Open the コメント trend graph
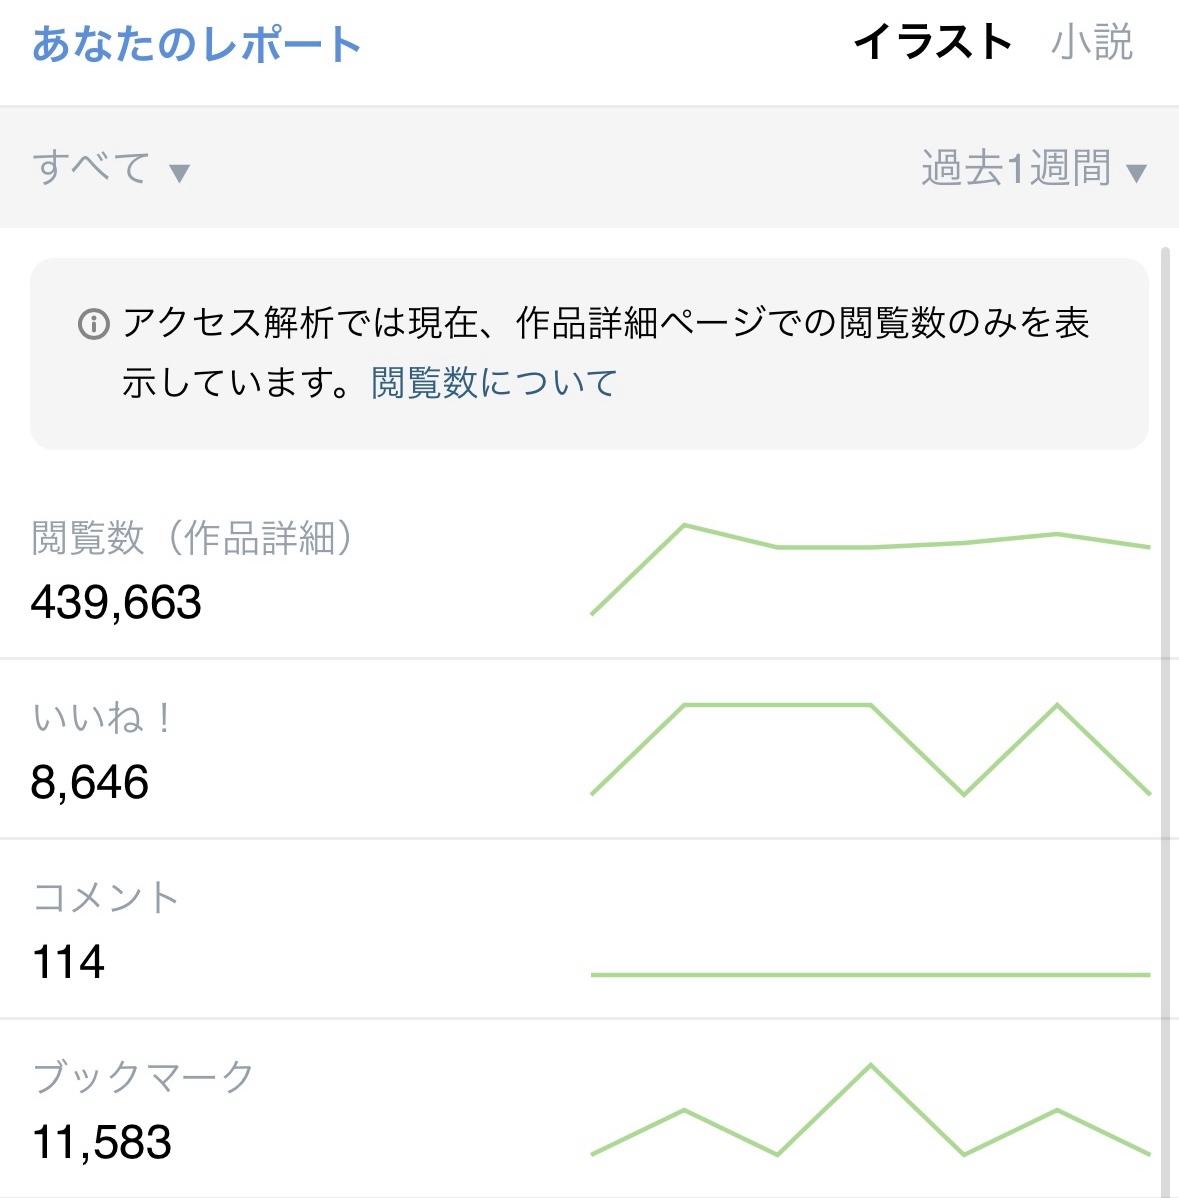Viewport: 1179px width, 1198px height. [x=870, y=972]
